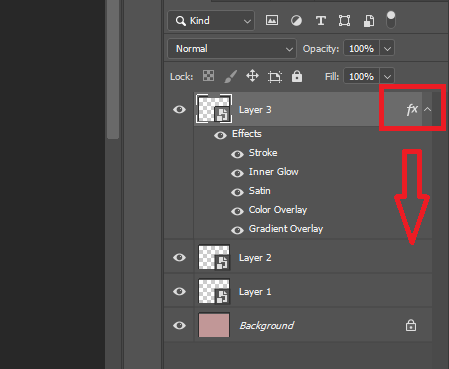Select the Layer 3 thumbnail
The width and height of the screenshot is (449, 369).
214,109
